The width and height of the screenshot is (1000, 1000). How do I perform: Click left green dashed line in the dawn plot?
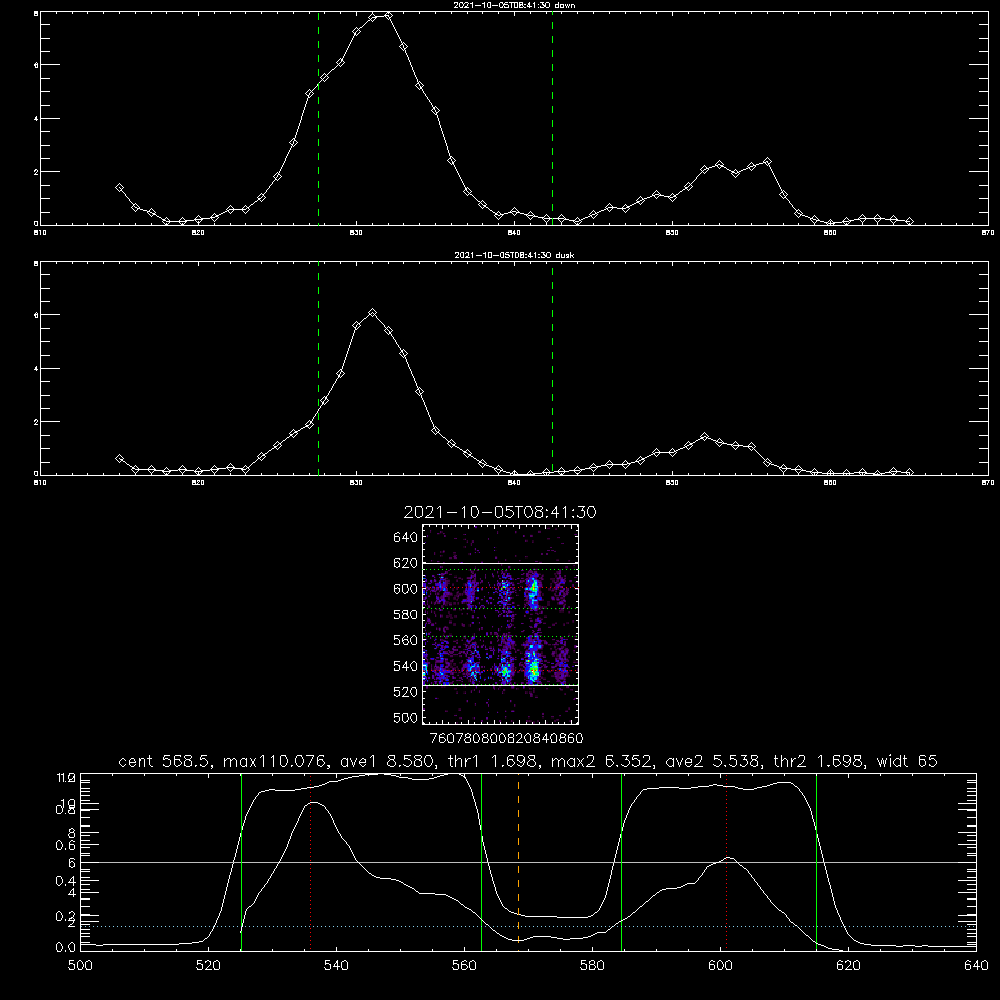point(318,118)
